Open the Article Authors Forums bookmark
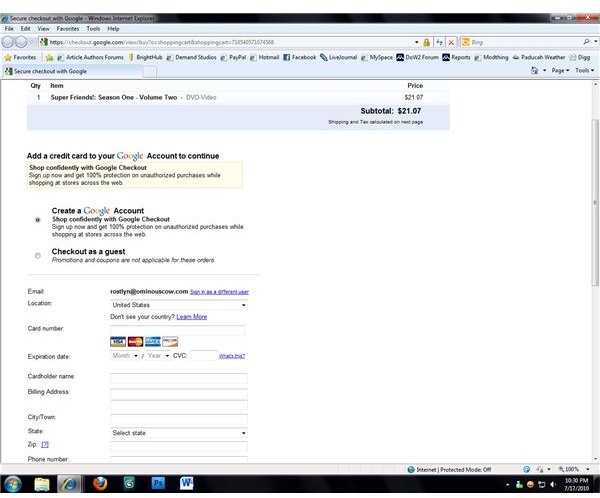600x498 pixels. click(90, 57)
